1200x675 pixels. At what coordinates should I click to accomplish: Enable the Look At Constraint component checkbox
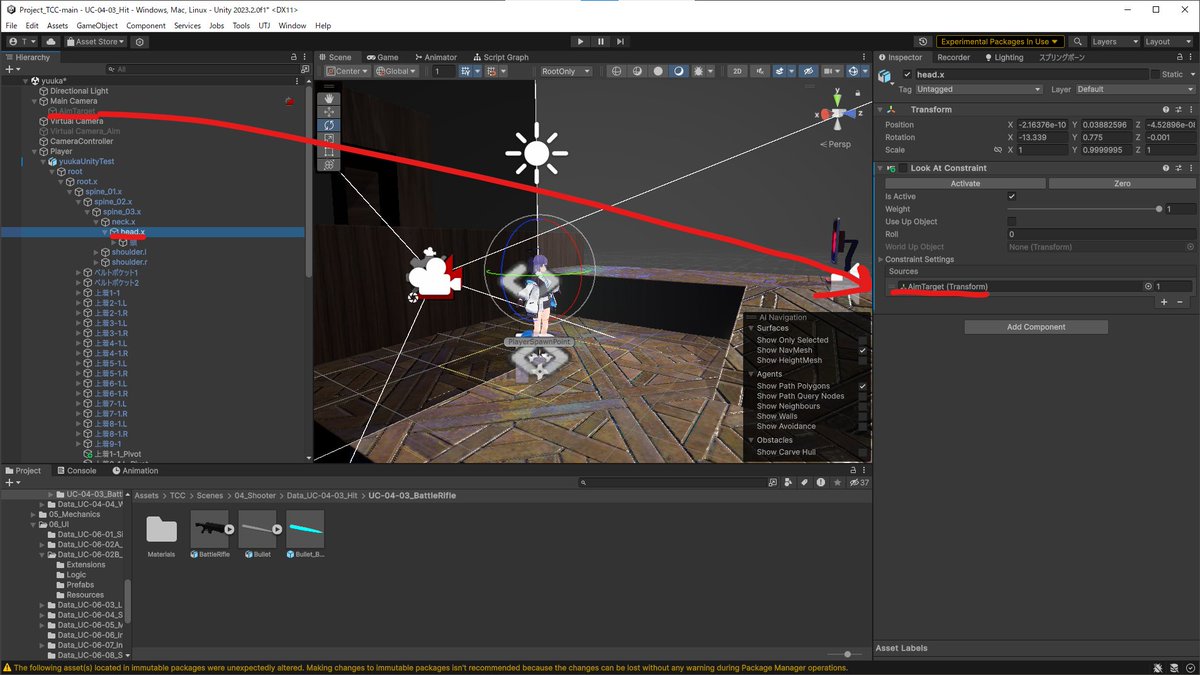pyautogui.click(x=903, y=168)
